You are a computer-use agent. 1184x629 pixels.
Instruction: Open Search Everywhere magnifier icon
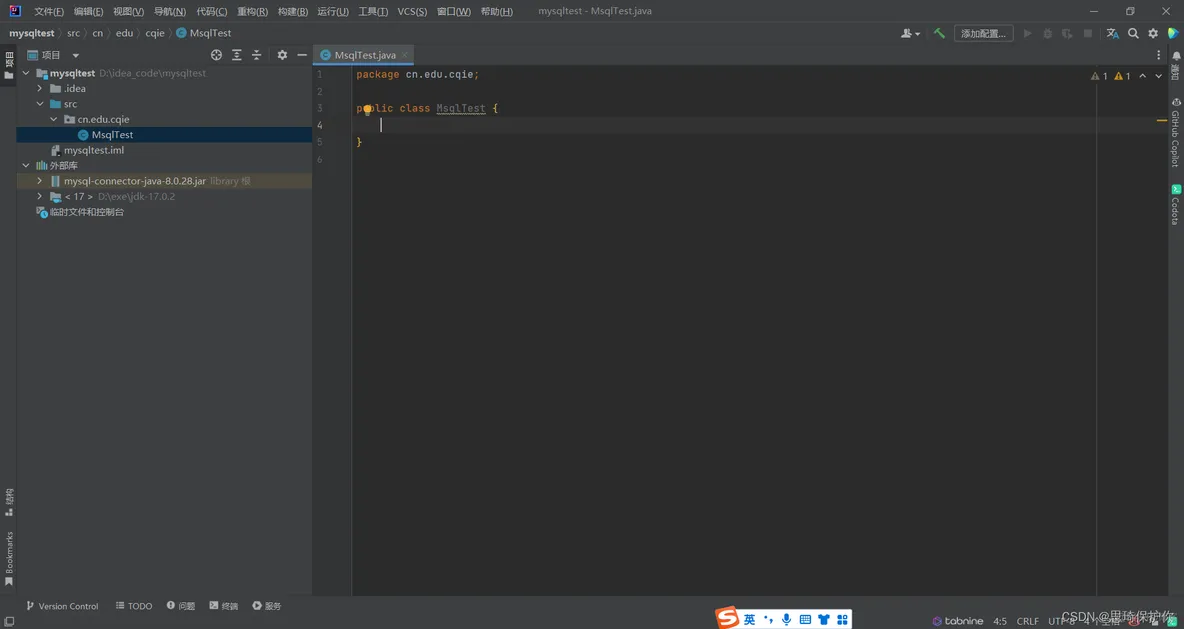click(1133, 33)
